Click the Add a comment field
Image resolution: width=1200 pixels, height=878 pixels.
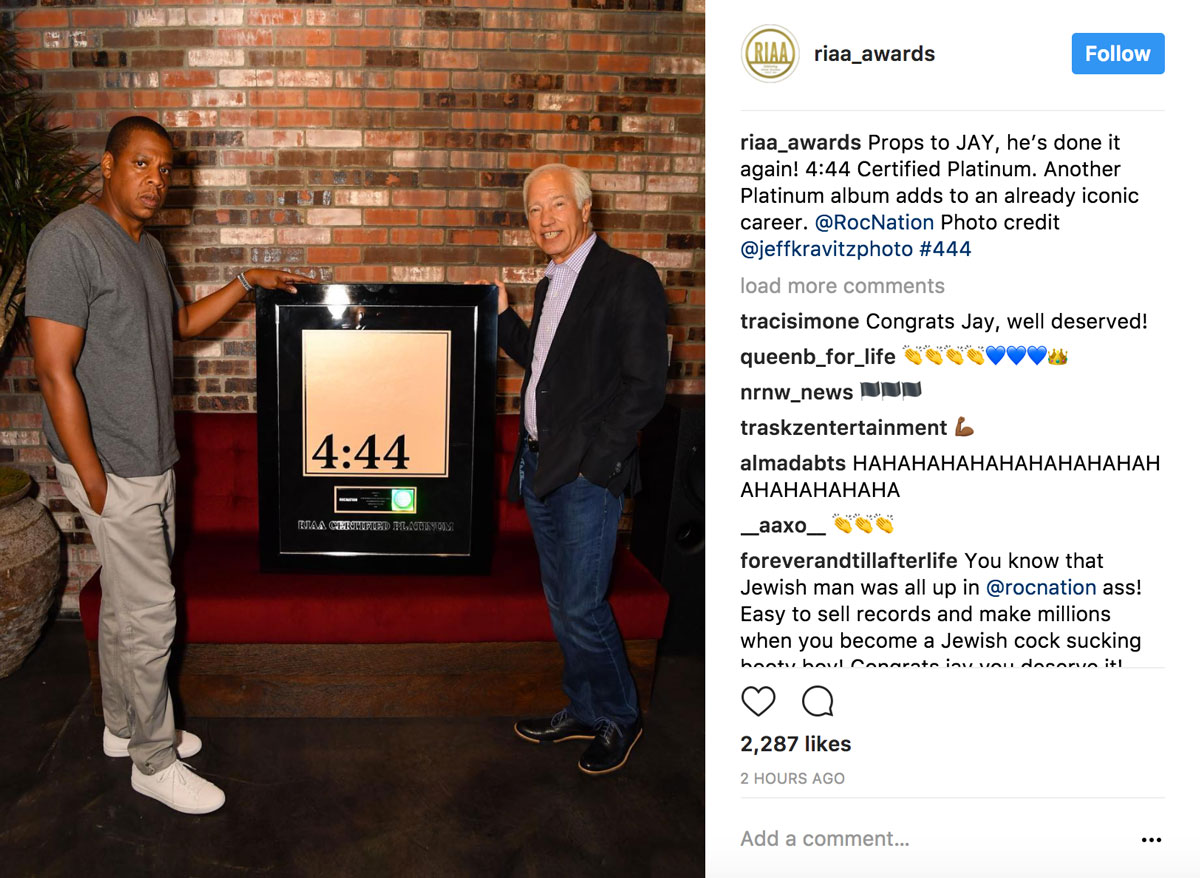point(930,839)
